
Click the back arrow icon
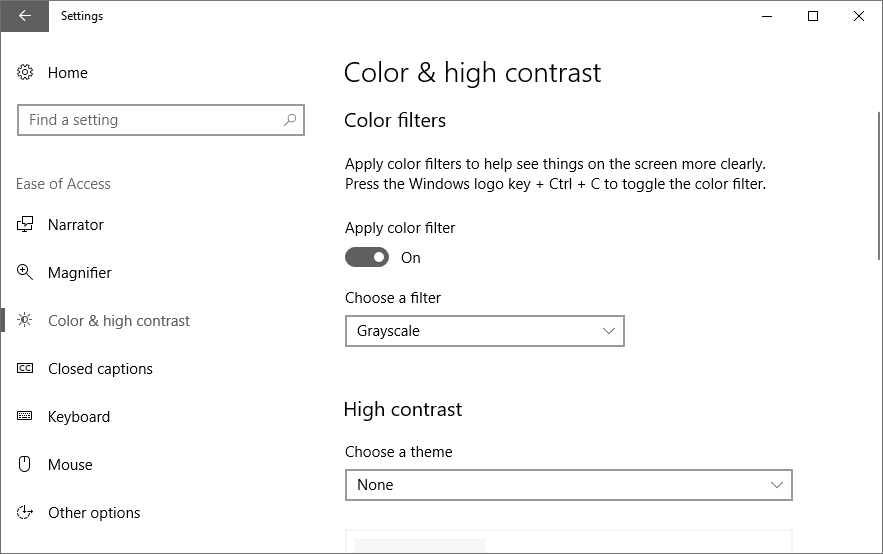point(24,16)
